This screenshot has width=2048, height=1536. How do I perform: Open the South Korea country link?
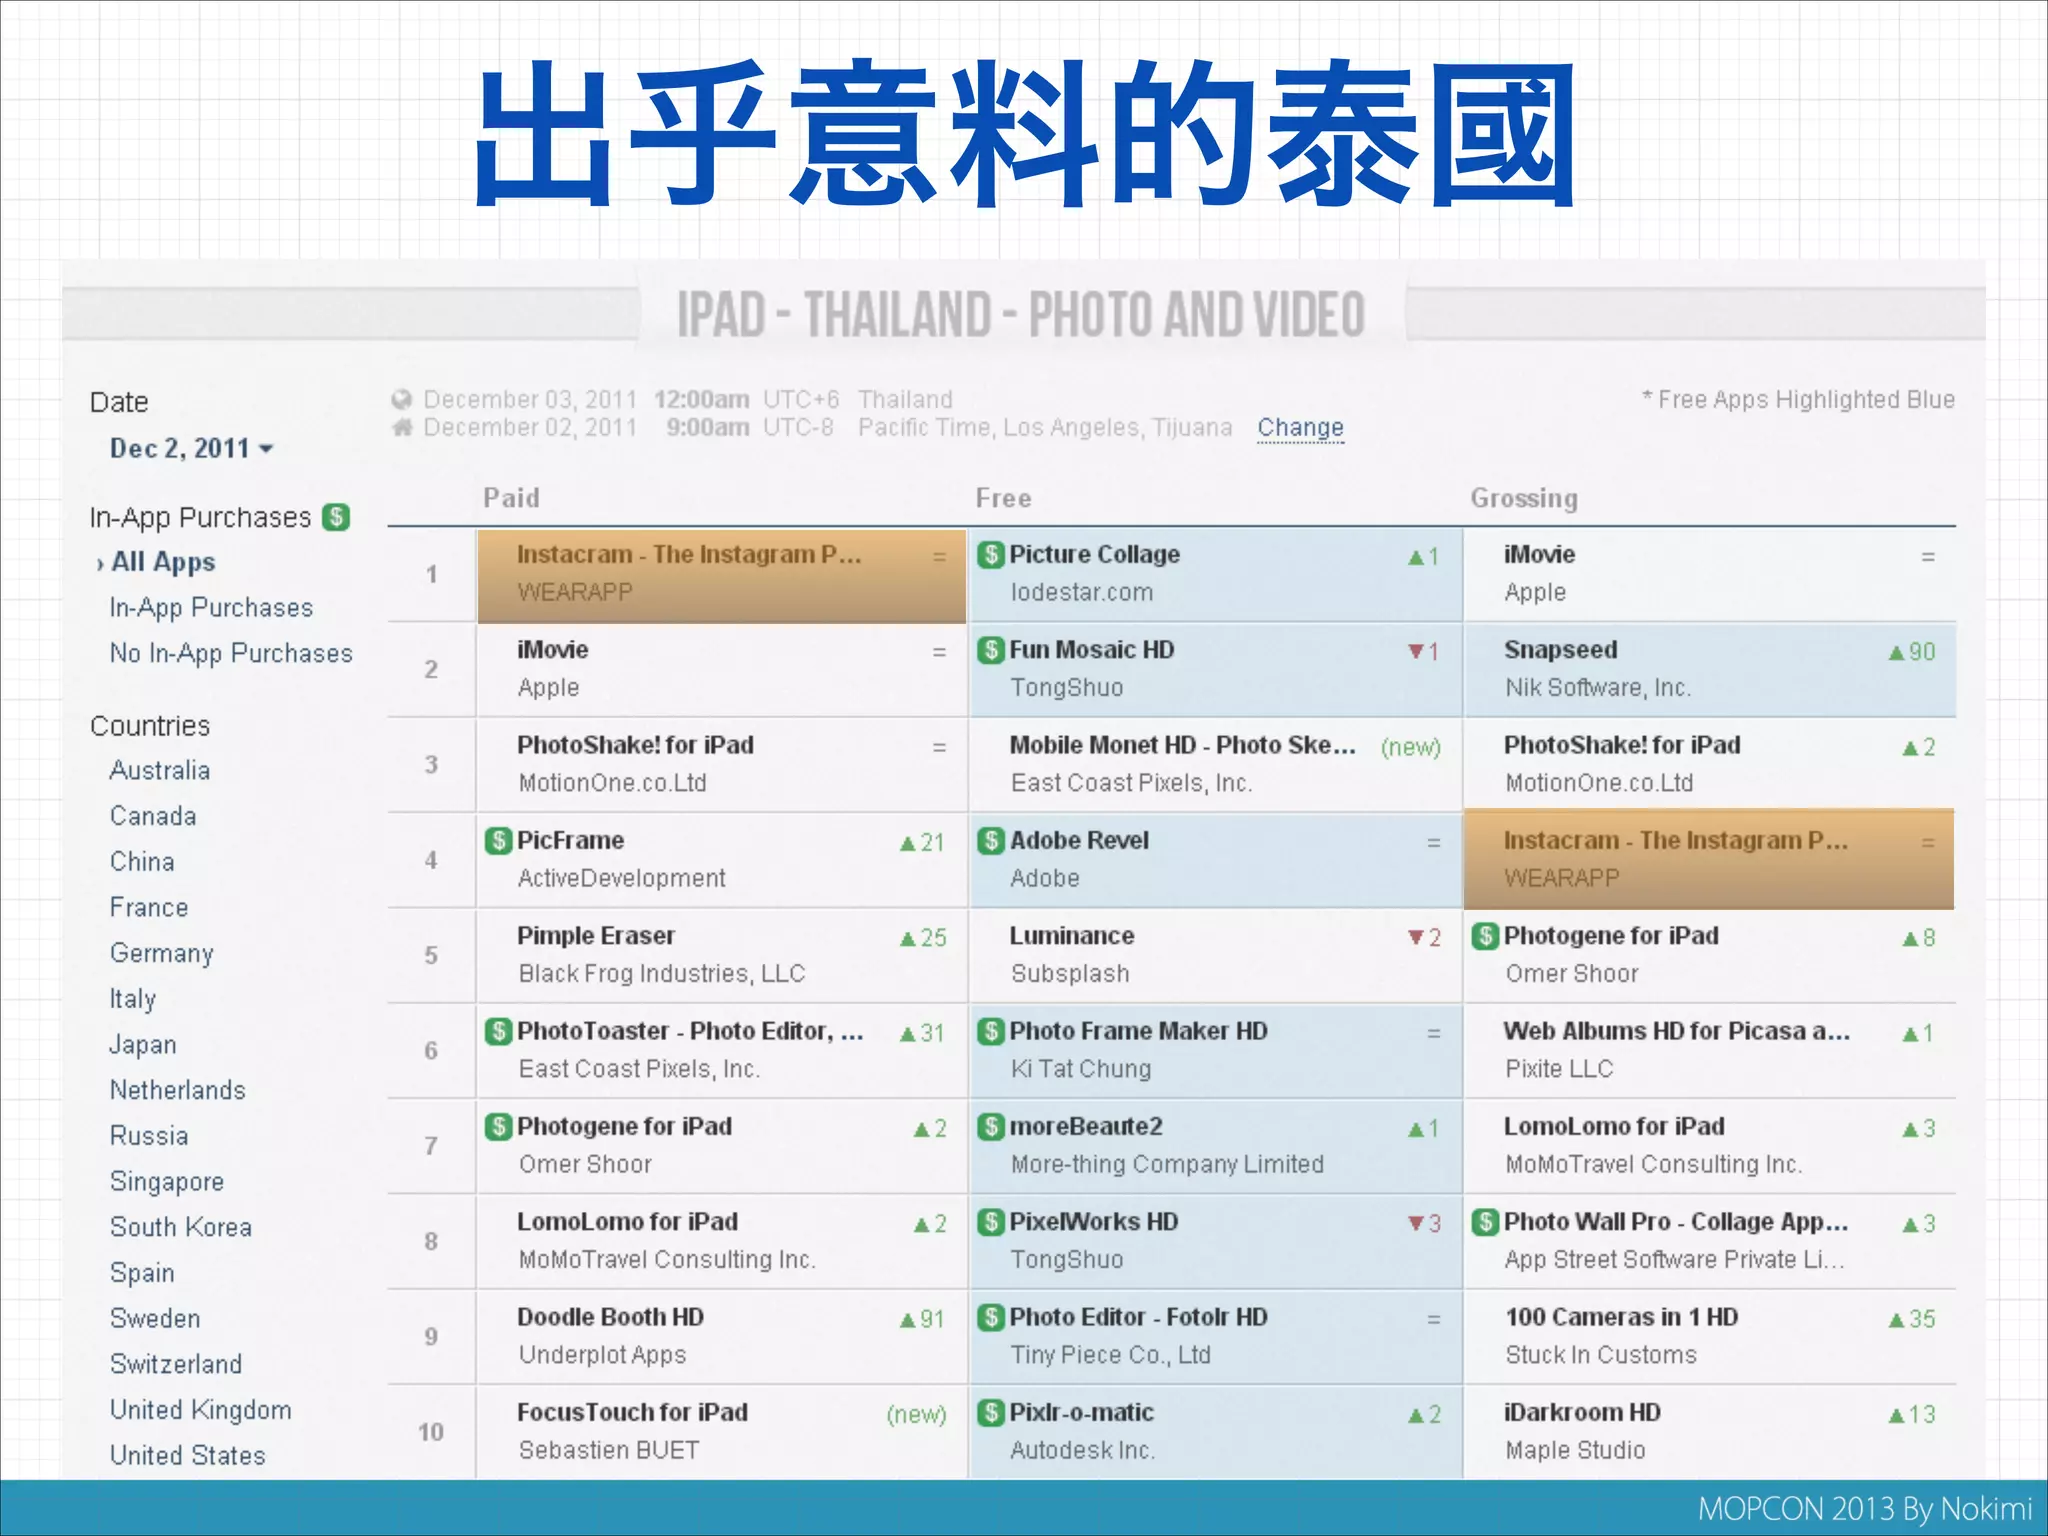click(x=181, y=1227)
